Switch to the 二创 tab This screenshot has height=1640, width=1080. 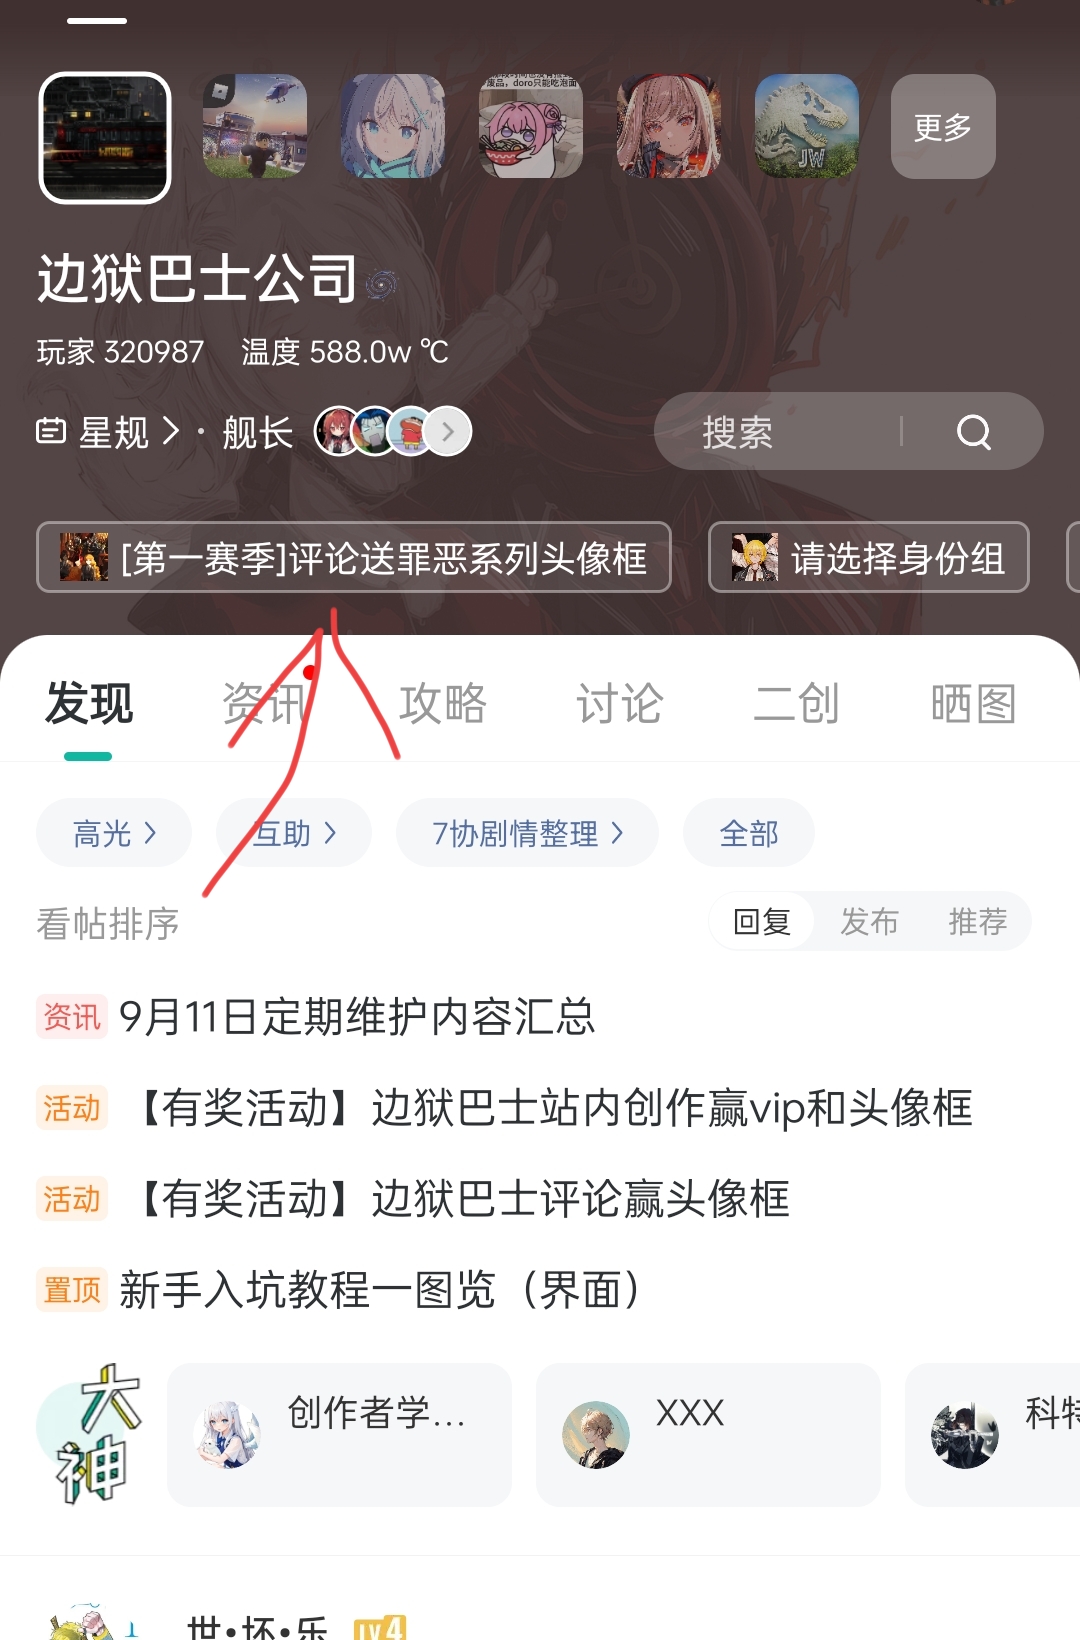click(x=796, y=703)
